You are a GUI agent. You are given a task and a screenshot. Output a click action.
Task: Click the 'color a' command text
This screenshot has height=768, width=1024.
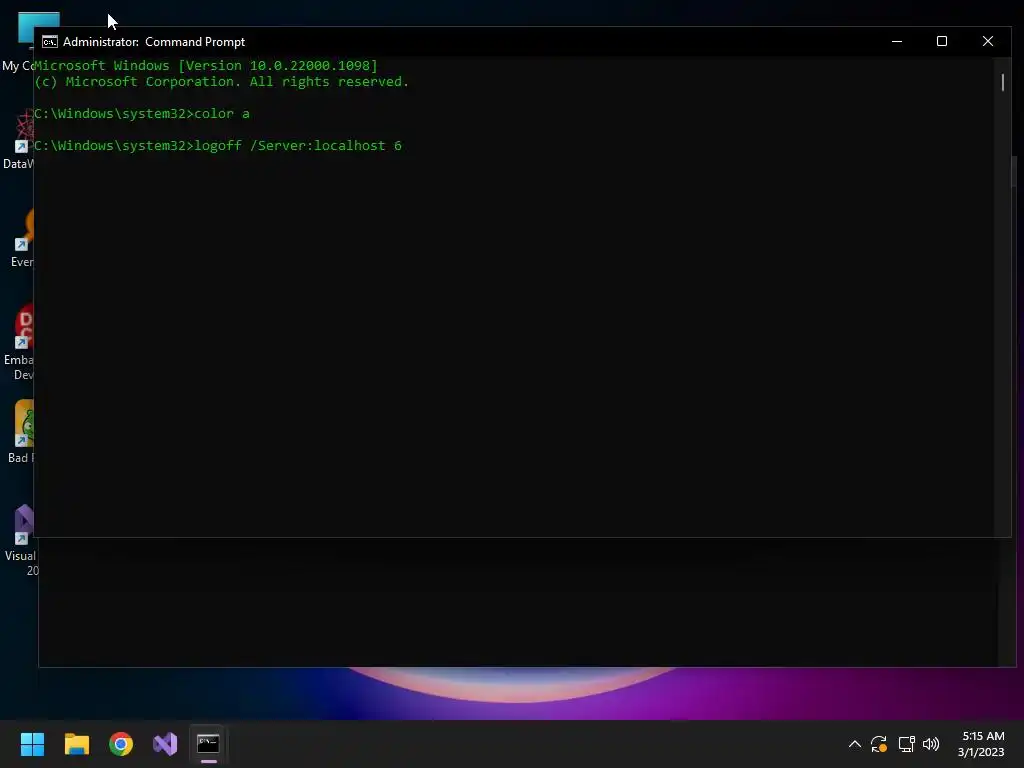click(x=222, y=114)
